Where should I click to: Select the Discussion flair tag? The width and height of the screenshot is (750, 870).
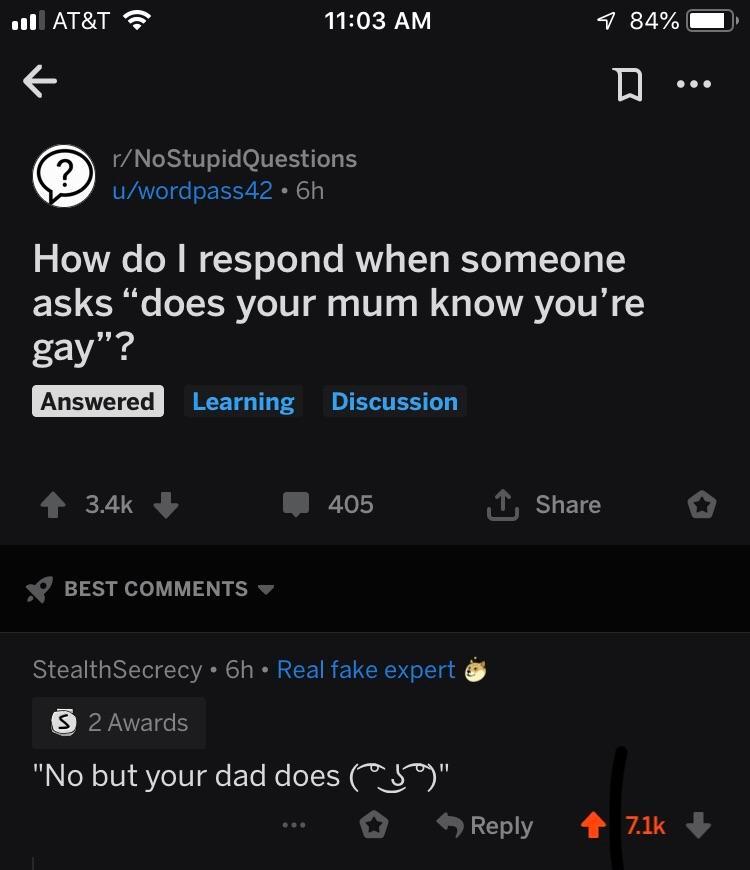coord(394,402)
